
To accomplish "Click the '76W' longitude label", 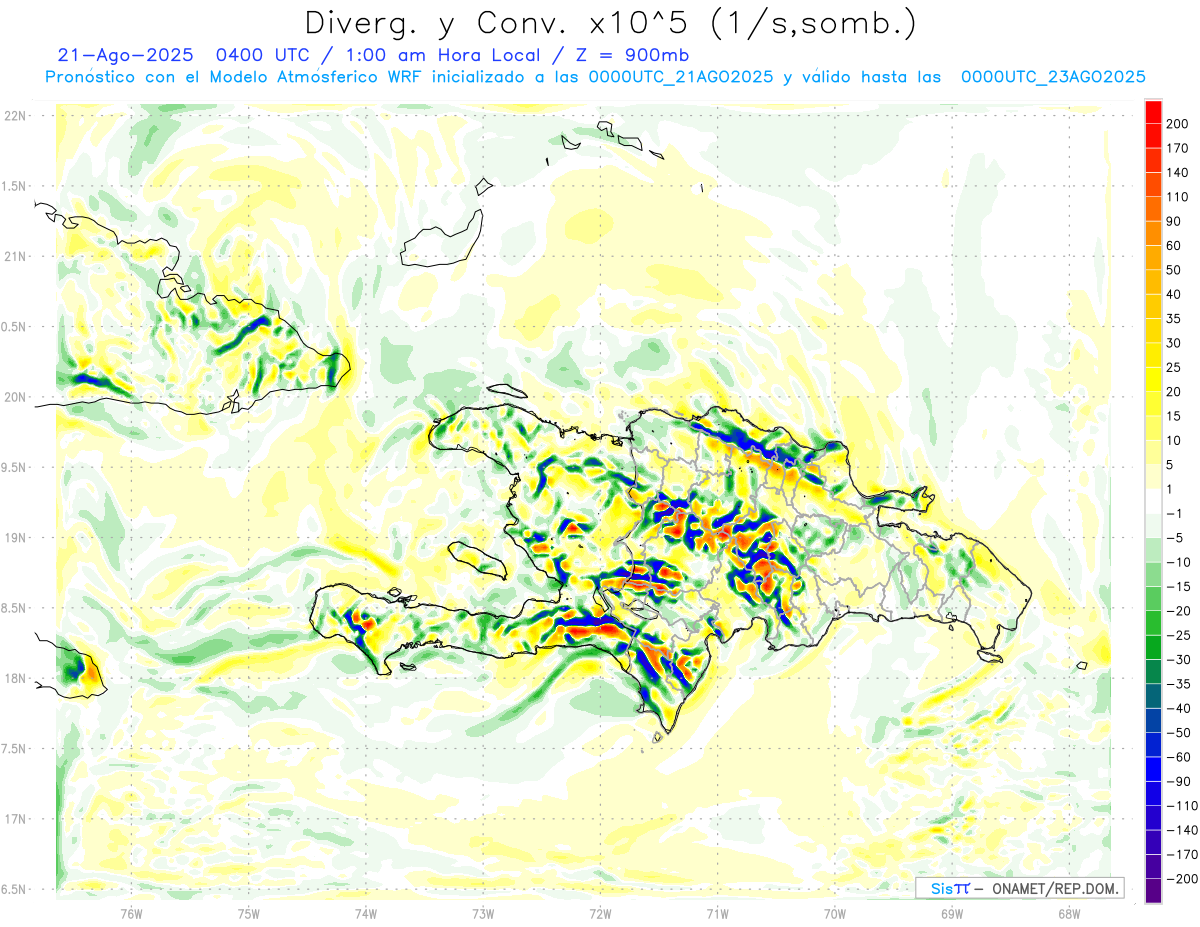I will (131, 913).
